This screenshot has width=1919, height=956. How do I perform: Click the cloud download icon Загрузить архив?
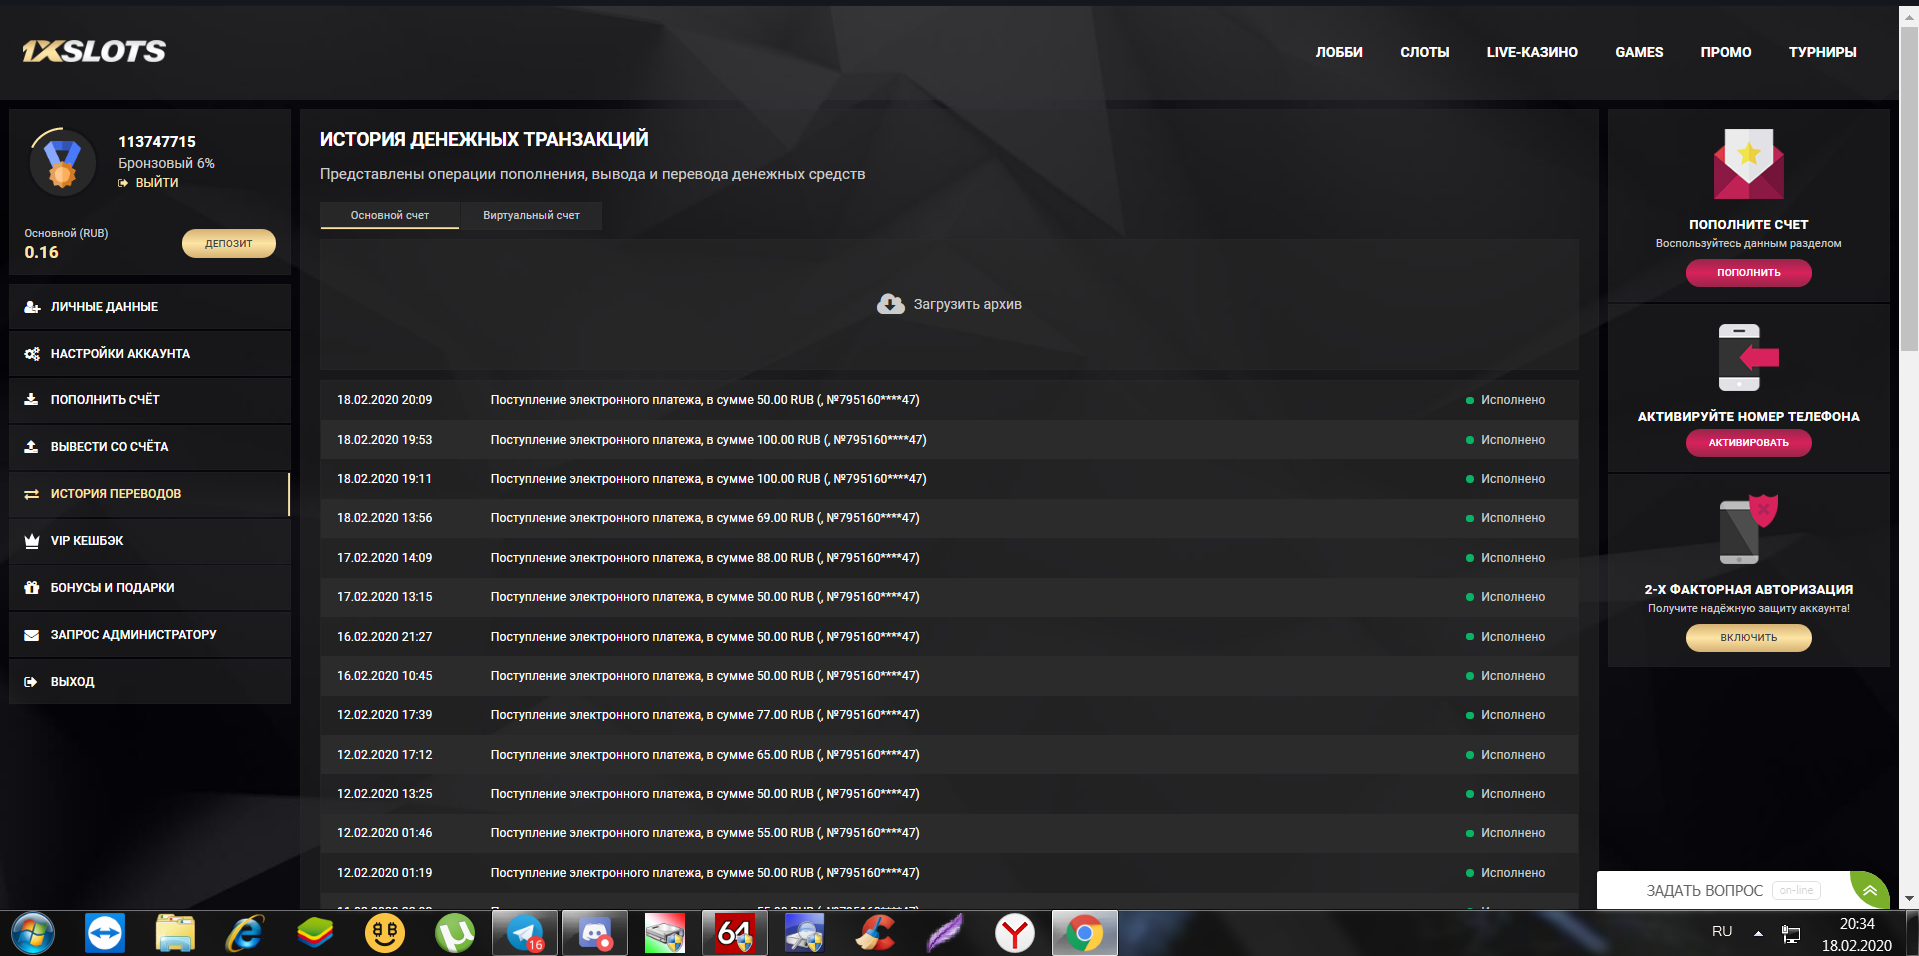tap(889, 303)
